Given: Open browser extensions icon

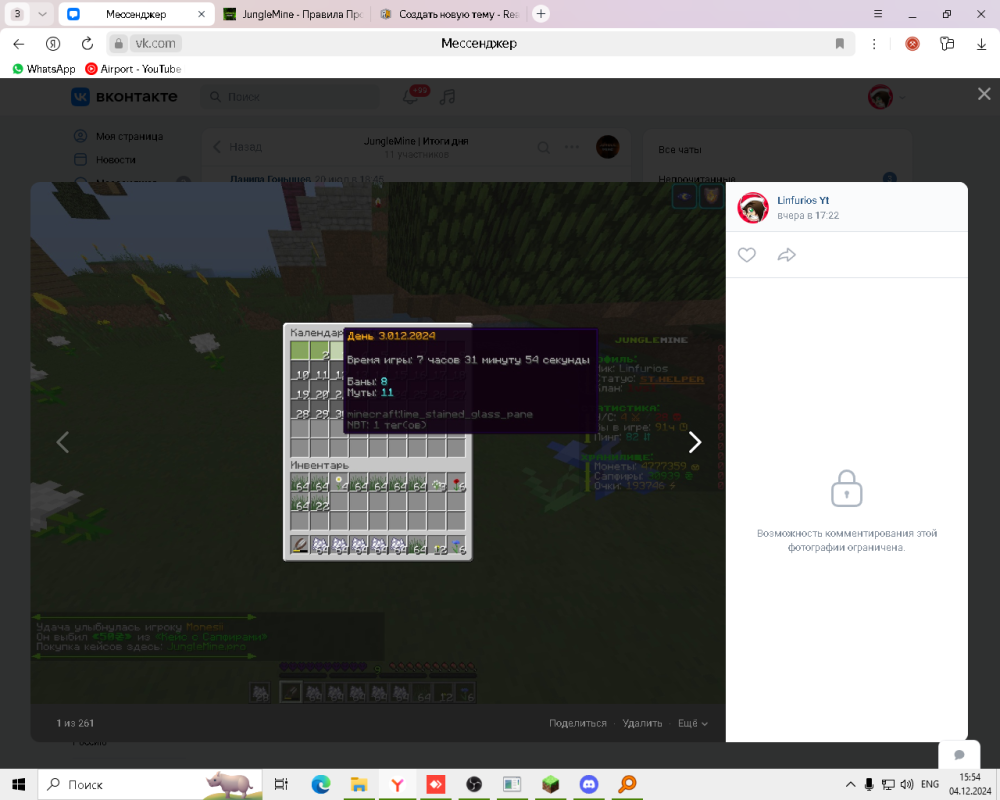Looking at the screenshot, I should coord(947,43).
